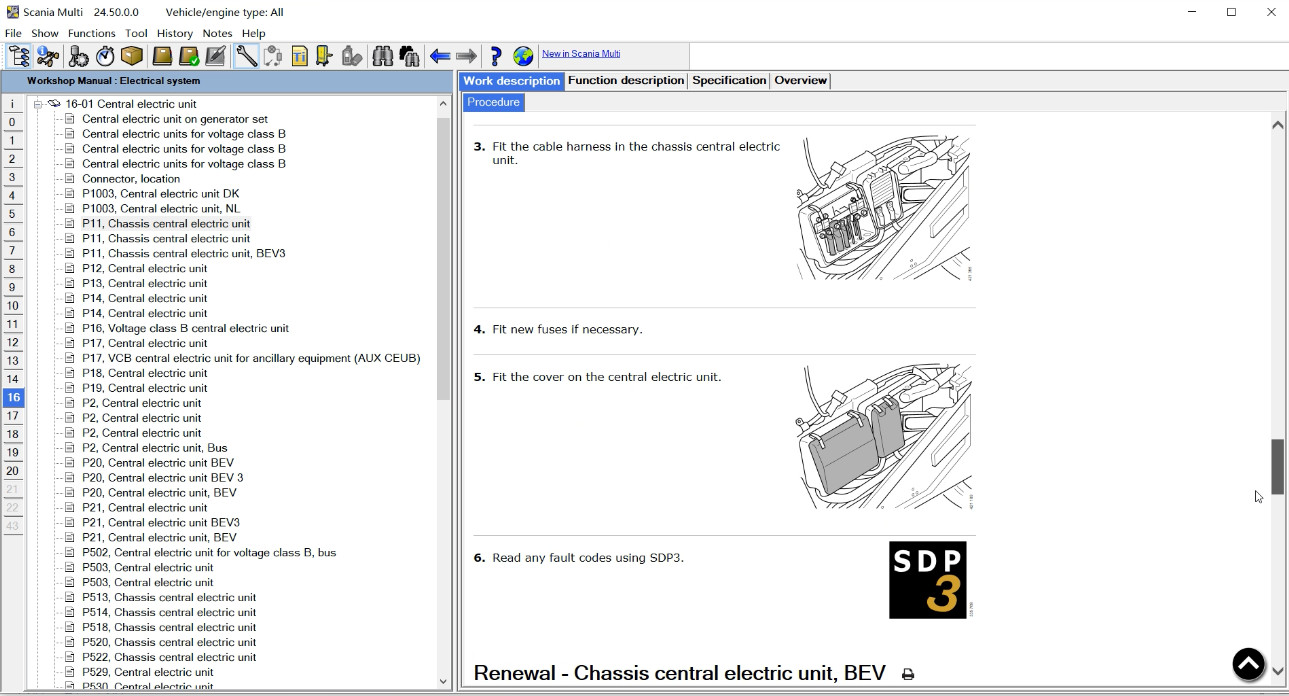The image size is (1289, 696).
Task: Switch to the Function description tab
Action: click(x=626, y=81)
